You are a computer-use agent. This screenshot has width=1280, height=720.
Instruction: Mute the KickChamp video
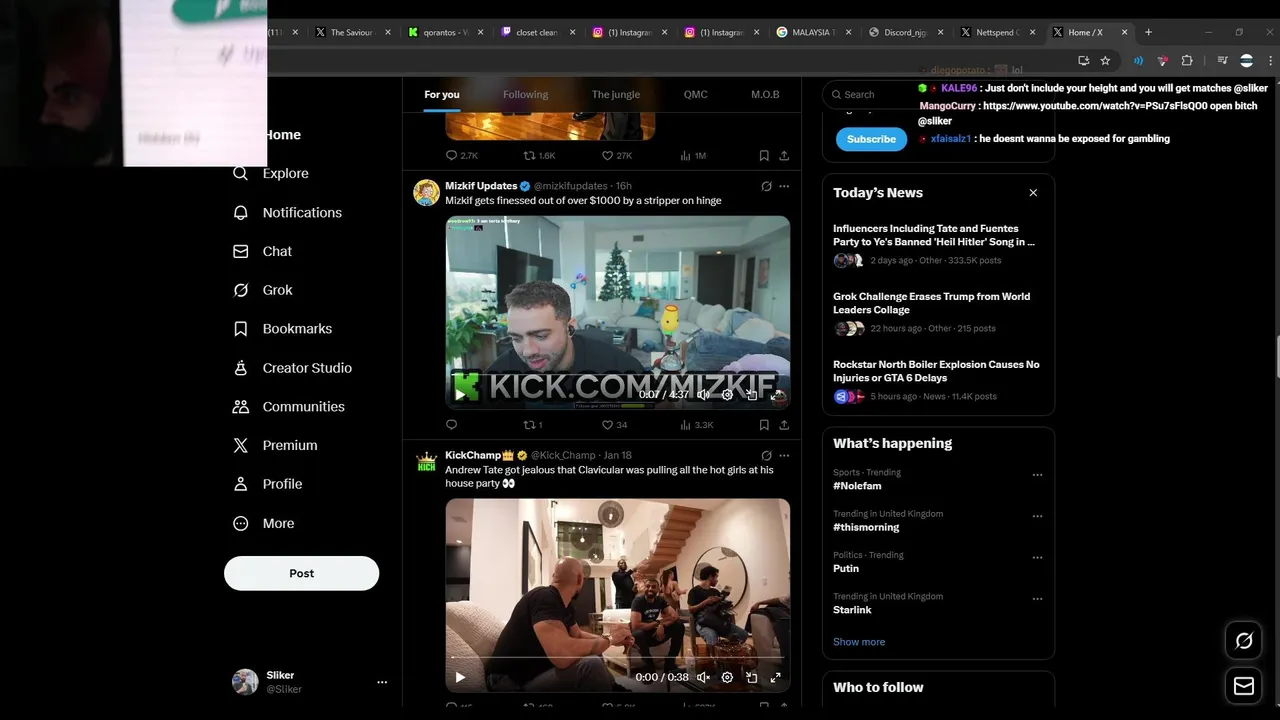(x=703, y=677)
